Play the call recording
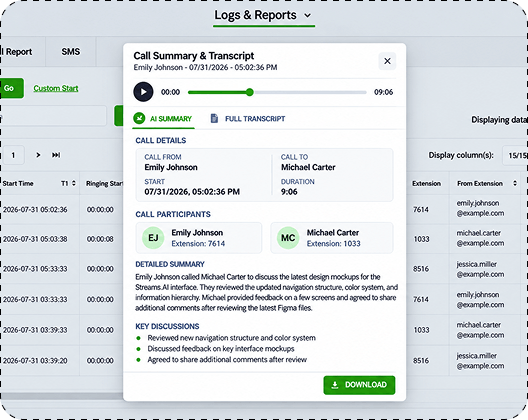The height and width of the screenshot is (420, 528). tap(143, 92)
